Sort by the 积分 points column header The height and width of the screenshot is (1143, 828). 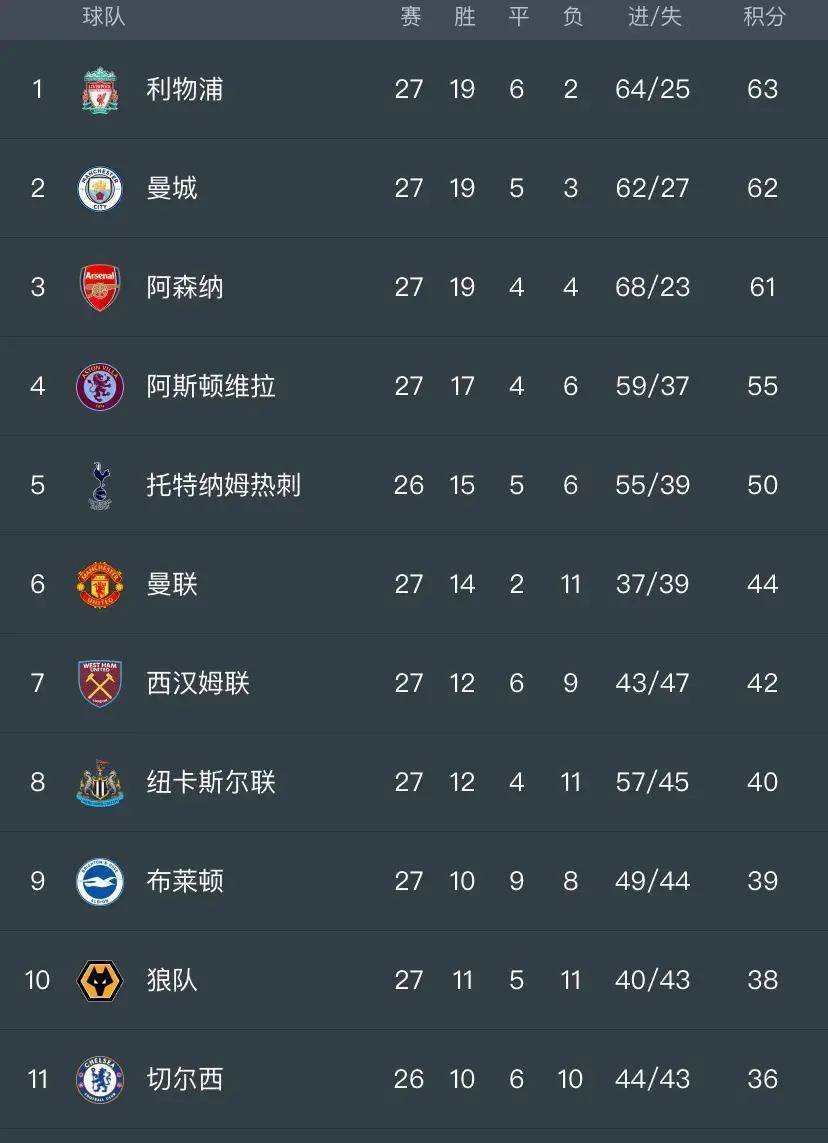coord(765,17)
